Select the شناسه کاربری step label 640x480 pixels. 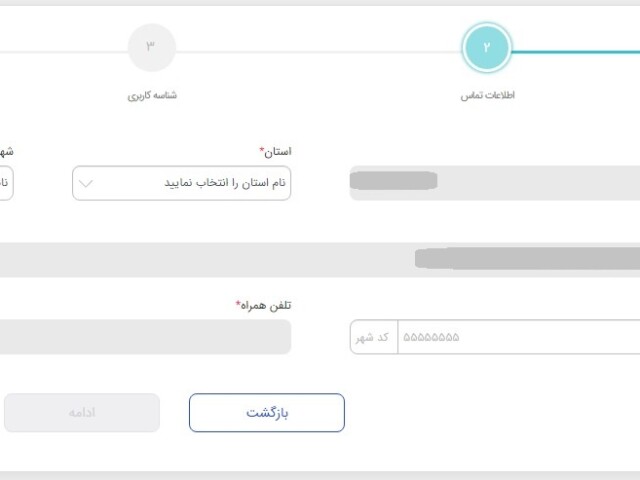point(151,96)
